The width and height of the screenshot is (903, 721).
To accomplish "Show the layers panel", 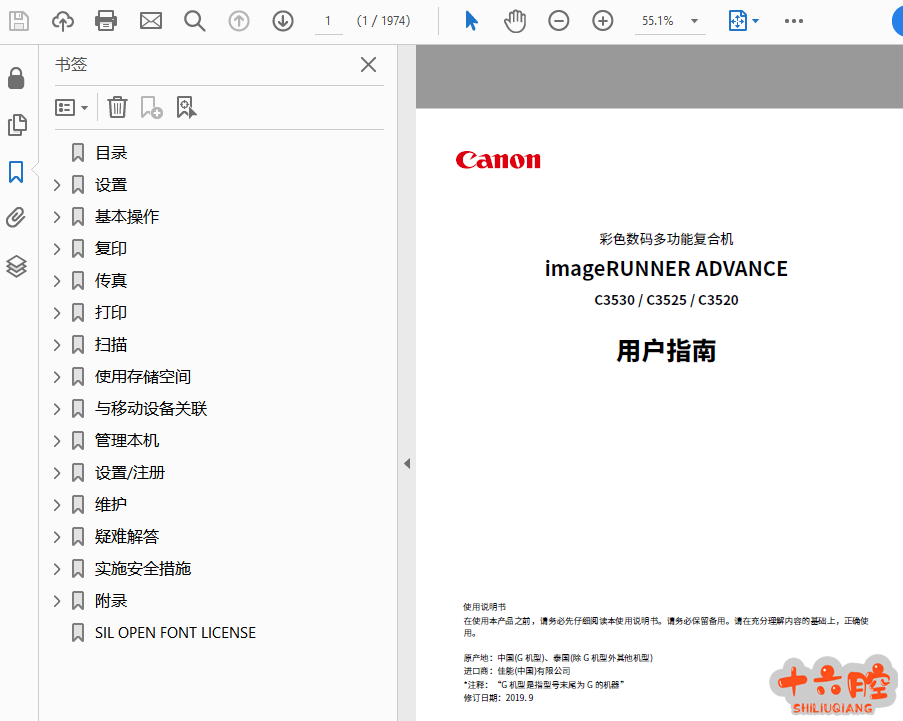I will (16, 266).
